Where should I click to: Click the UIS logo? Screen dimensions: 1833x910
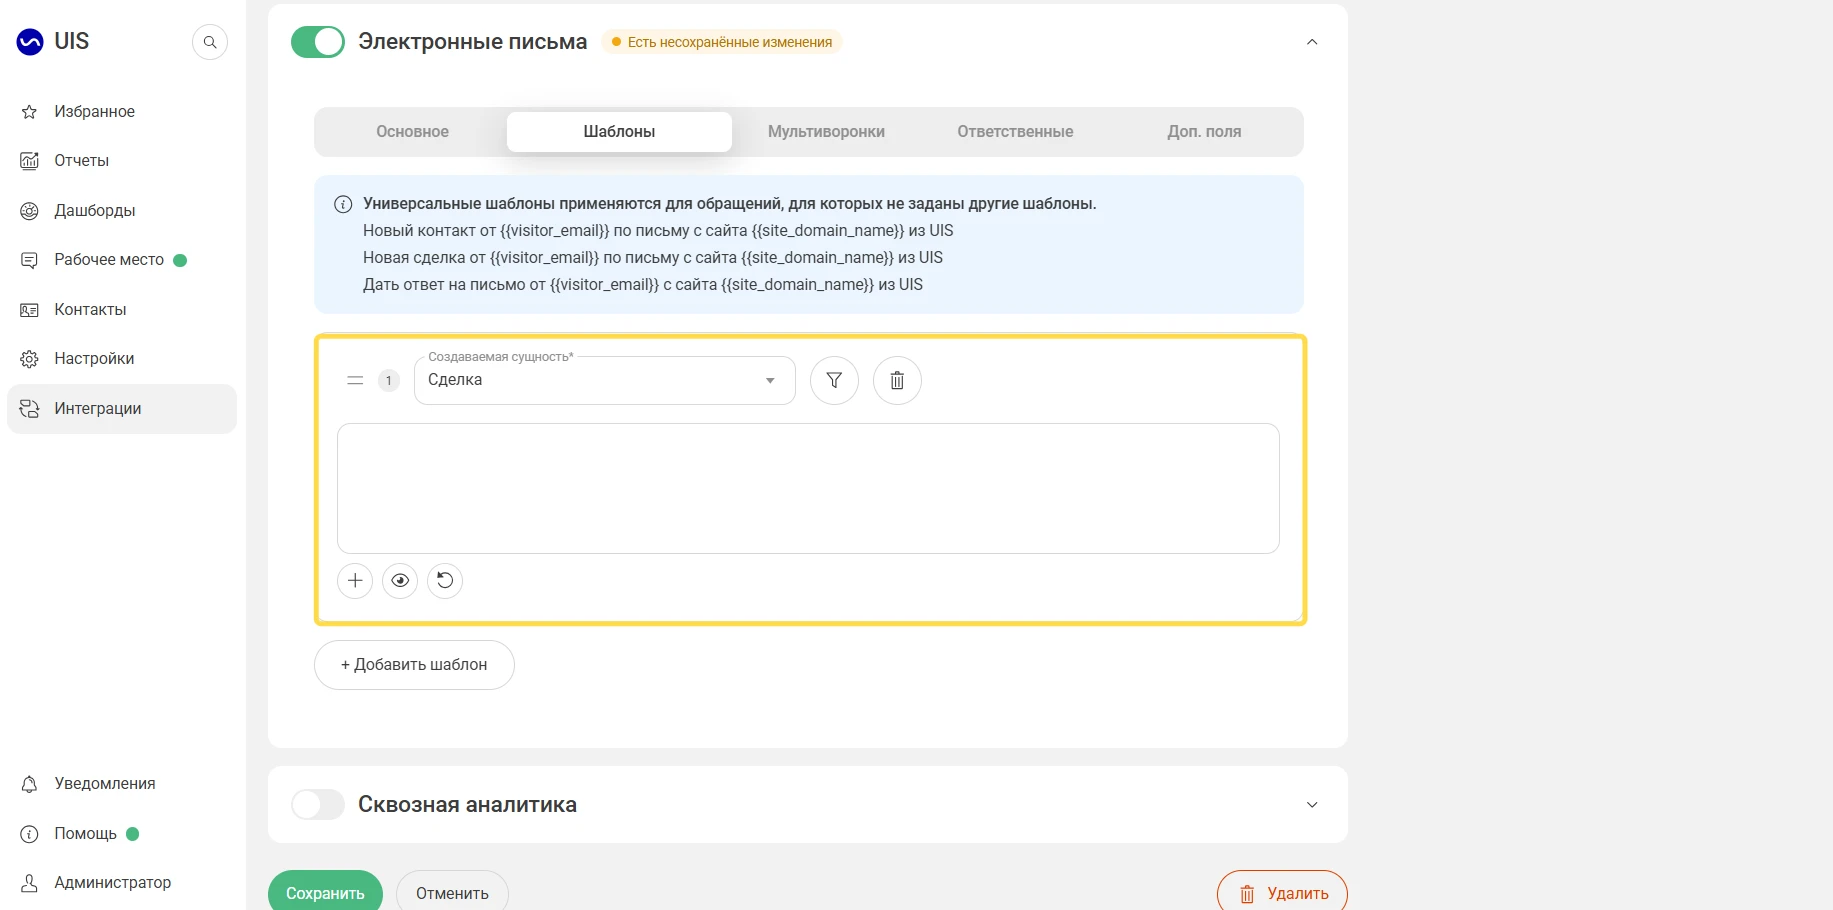click(53, 41)
